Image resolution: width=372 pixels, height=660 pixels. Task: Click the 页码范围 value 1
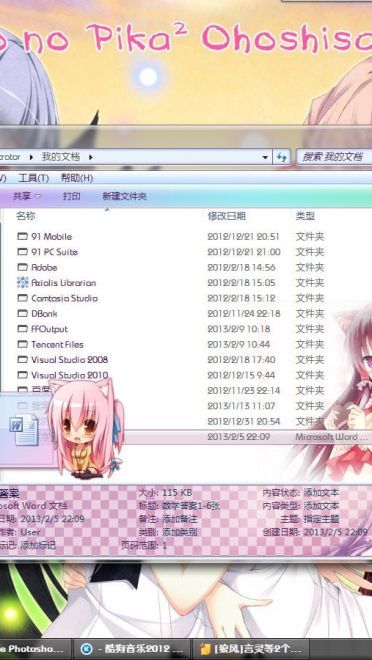click(165, 546)
